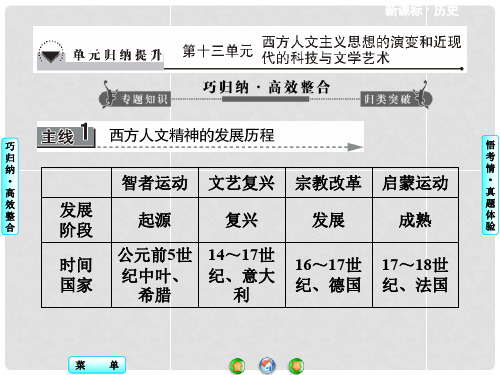
Task: Click the cell 复兴 in 发展阶段 row
Action: click(x=242, y=220)
